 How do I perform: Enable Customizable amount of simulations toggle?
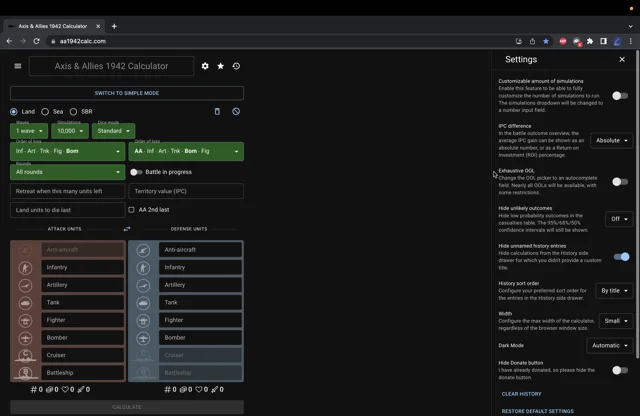(620, 96)
